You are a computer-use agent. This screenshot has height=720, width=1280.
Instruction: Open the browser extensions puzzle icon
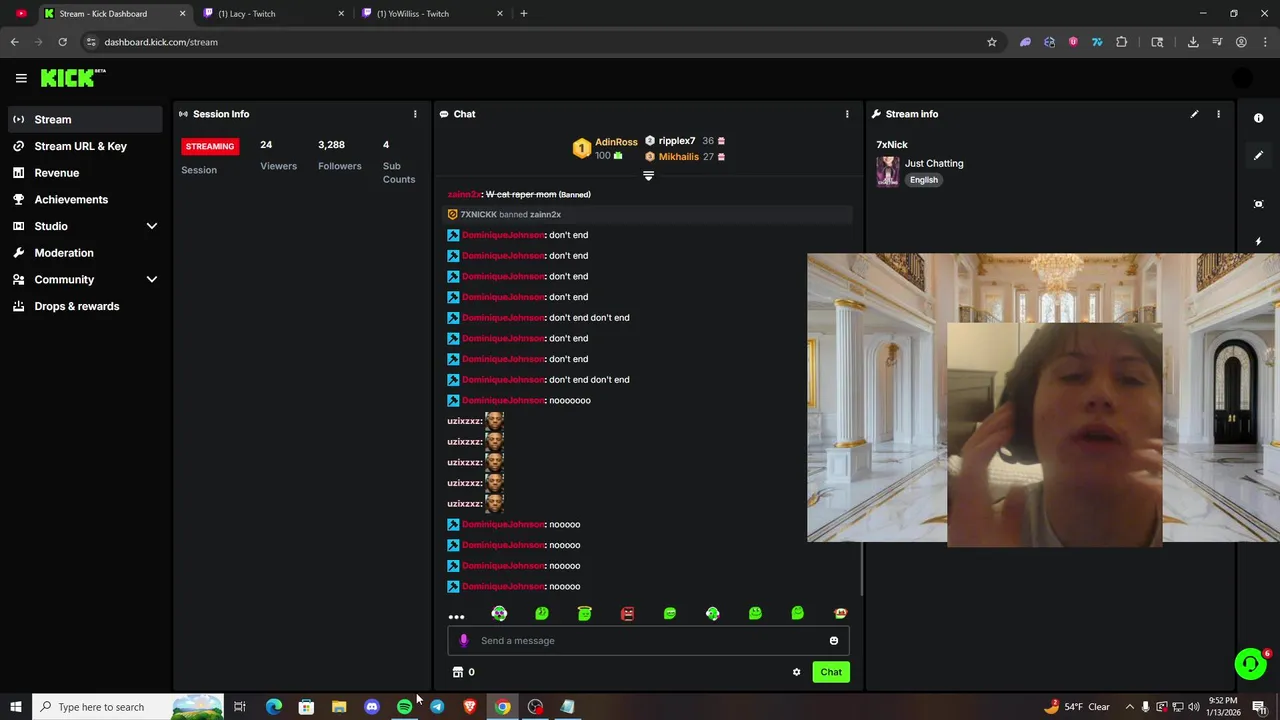[1121, 42]
